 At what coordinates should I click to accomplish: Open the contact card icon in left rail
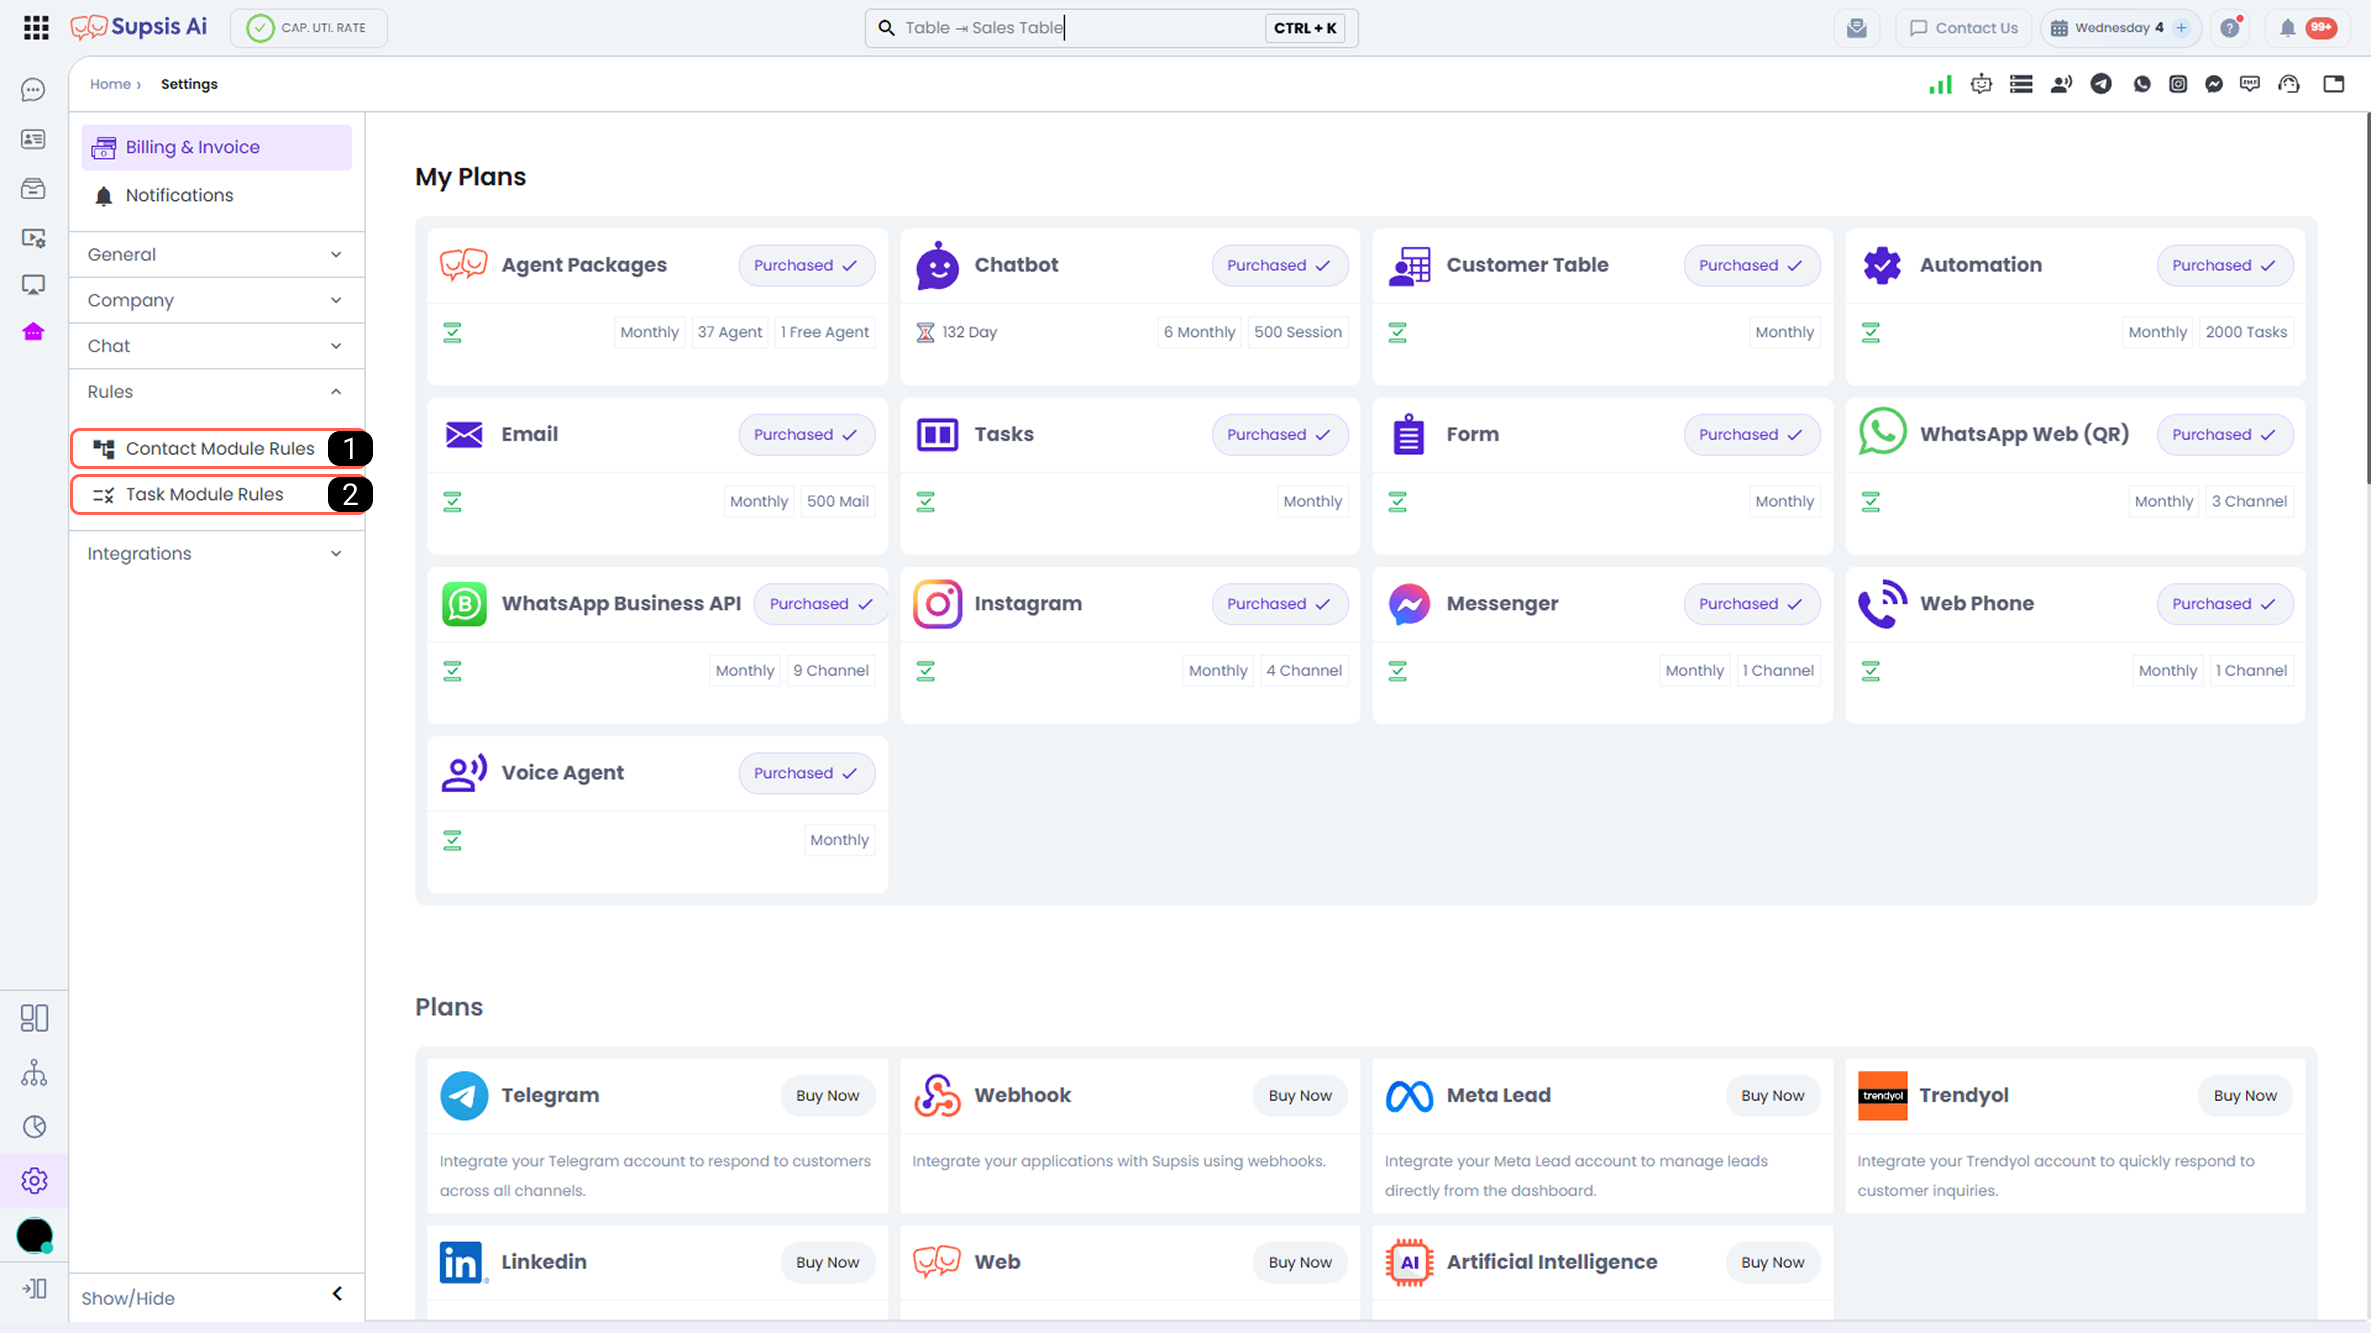[33, 139]
